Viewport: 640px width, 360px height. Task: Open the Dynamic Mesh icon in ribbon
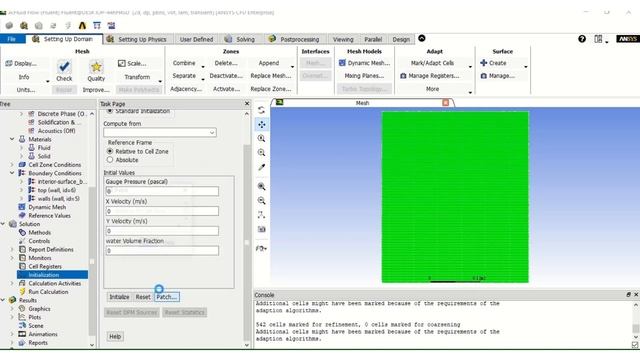(x=342, y=63)
